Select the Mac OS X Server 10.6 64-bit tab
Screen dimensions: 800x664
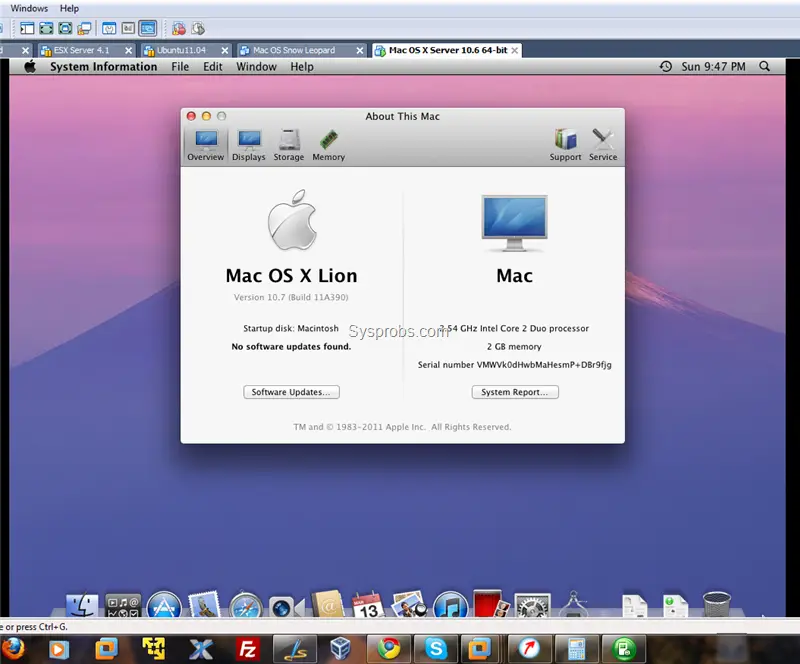(x=448, y=50)
